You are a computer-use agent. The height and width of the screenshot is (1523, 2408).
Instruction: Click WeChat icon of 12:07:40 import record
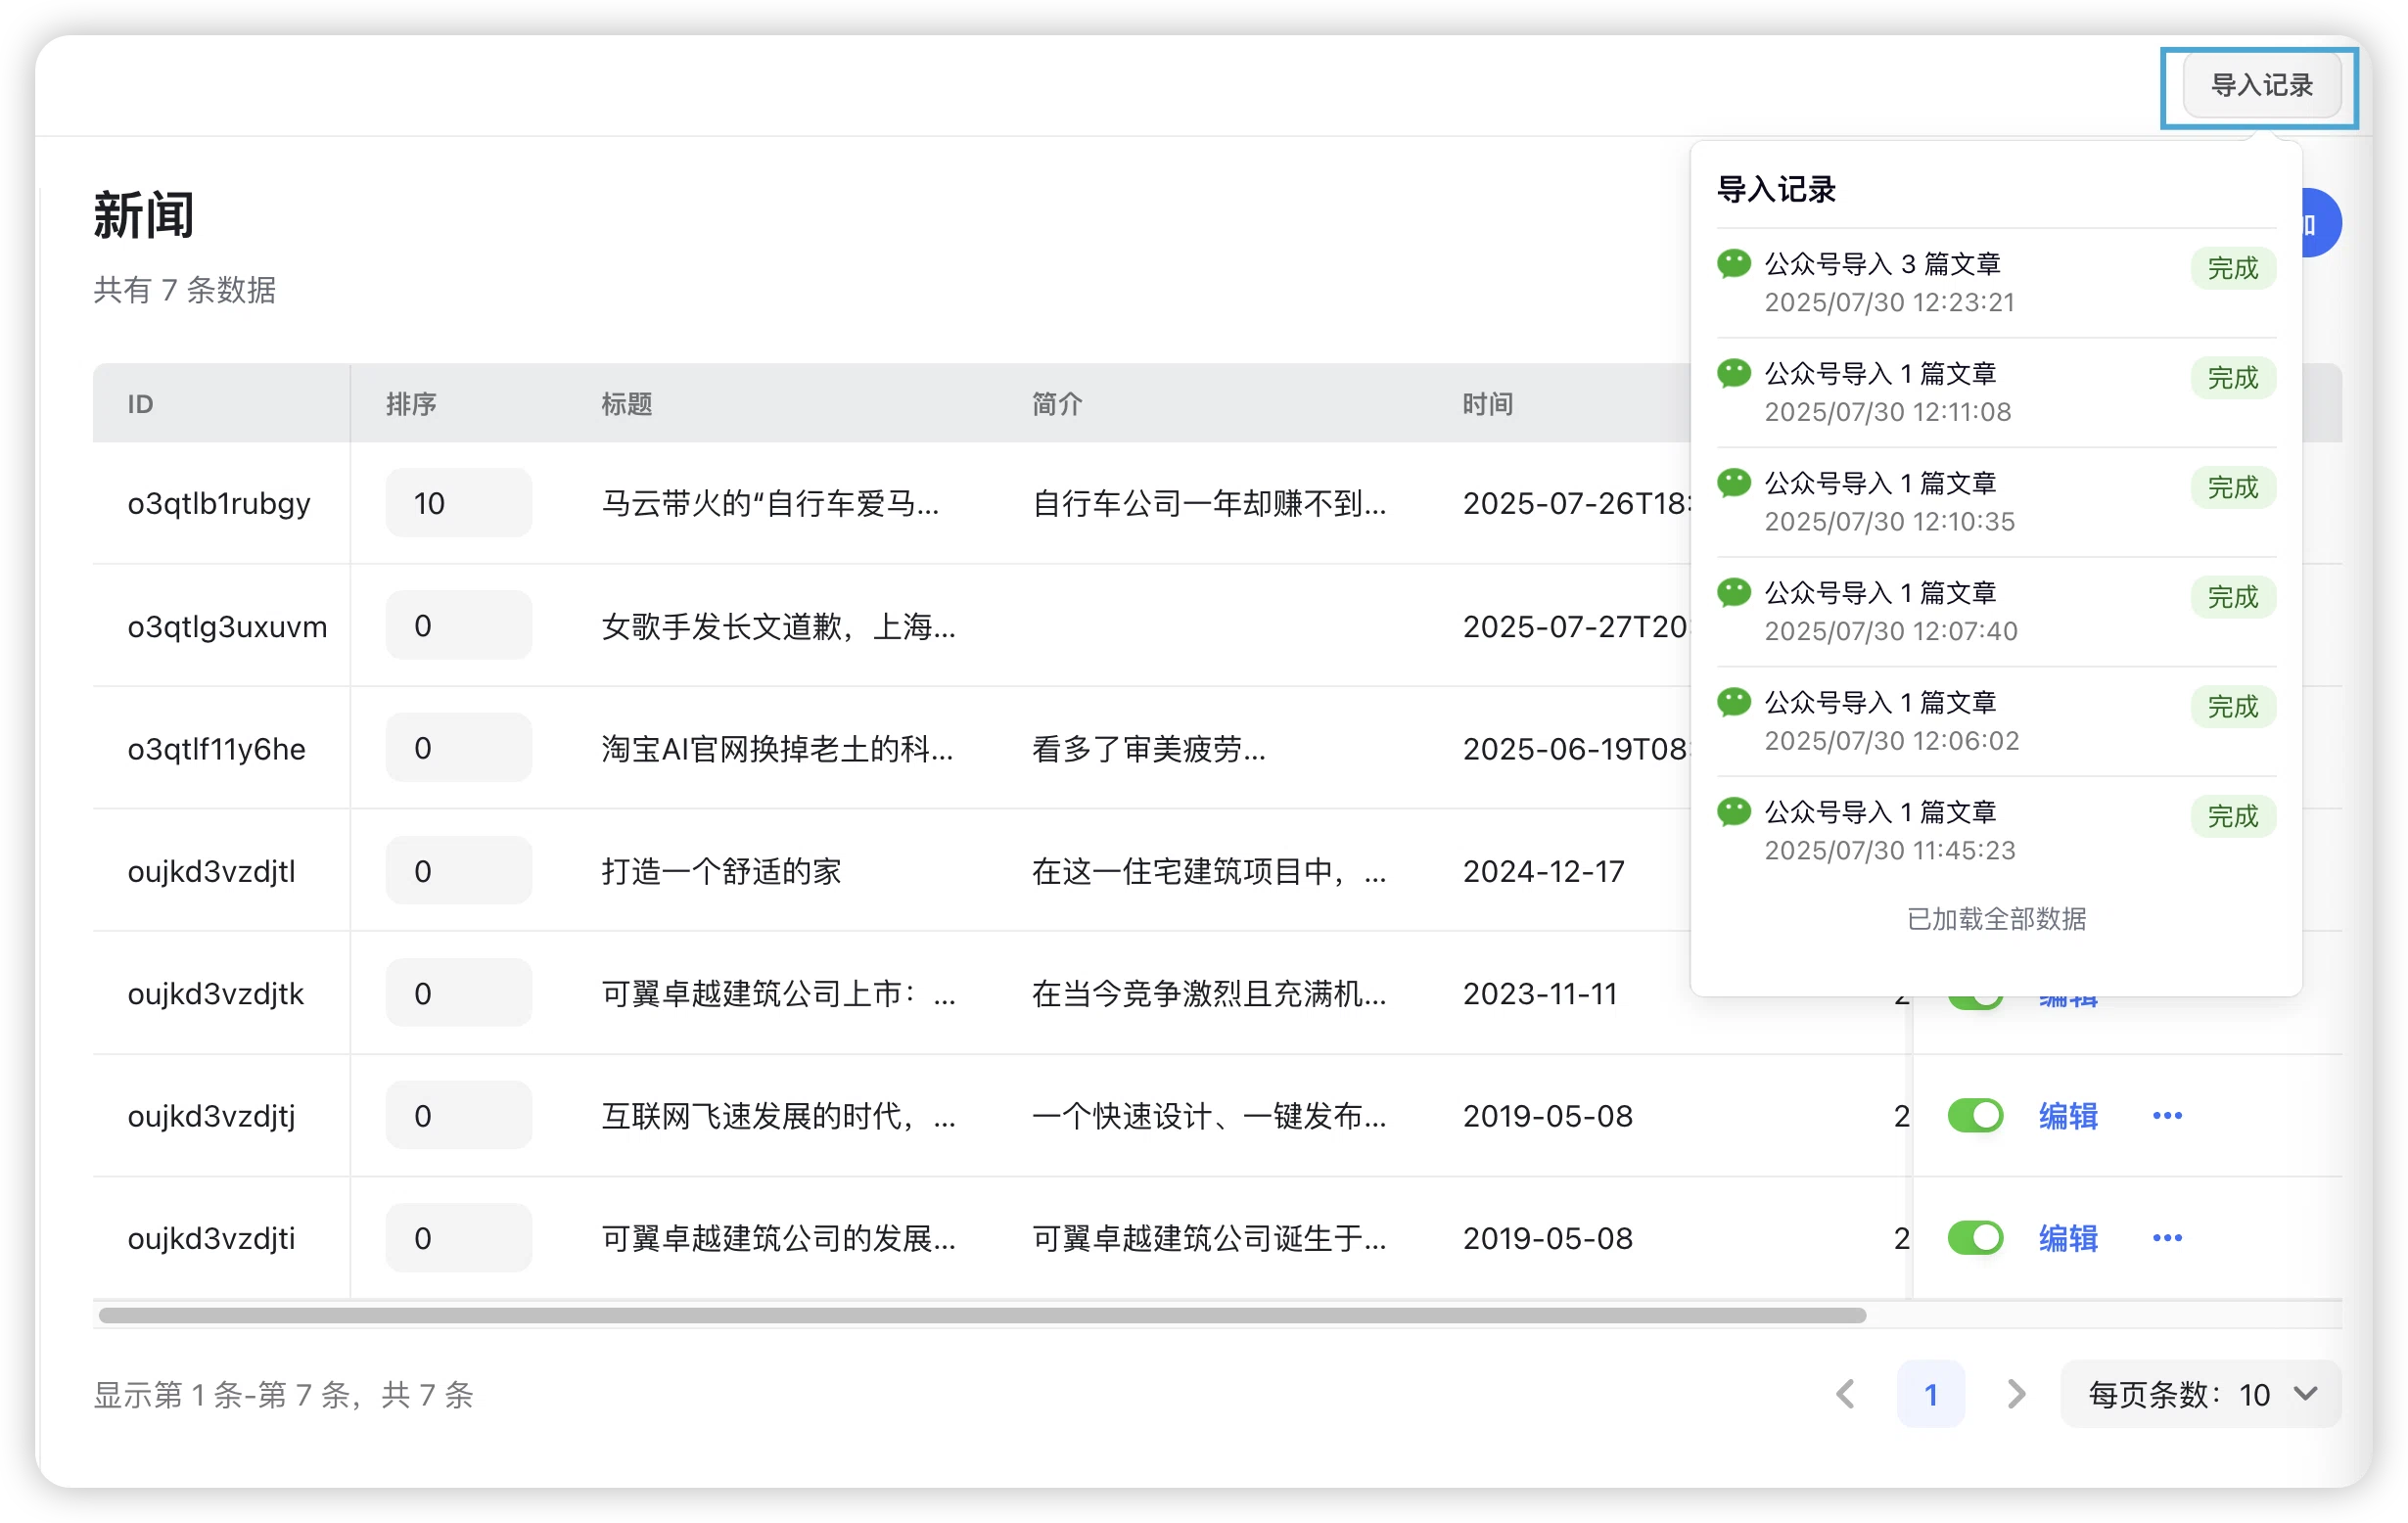click(x=1734, y=593)
